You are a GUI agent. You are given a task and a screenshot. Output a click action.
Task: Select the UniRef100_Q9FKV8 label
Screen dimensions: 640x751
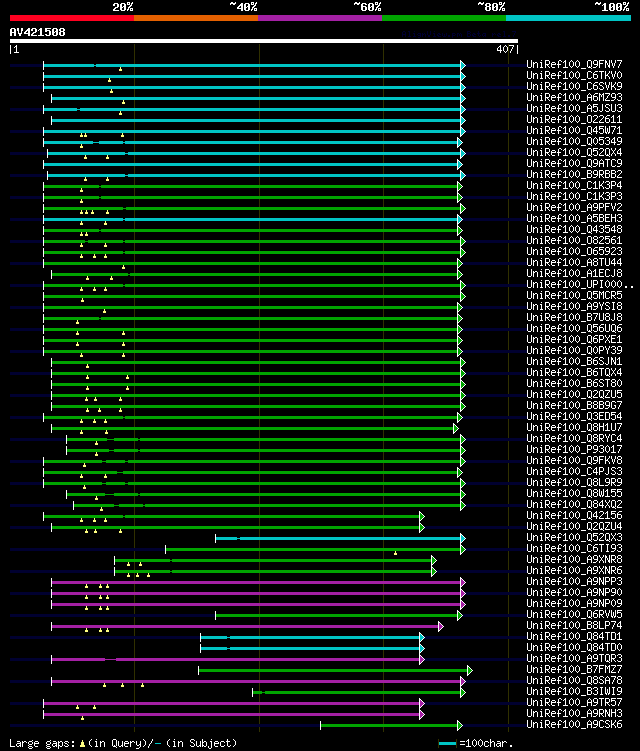[574, 461]
